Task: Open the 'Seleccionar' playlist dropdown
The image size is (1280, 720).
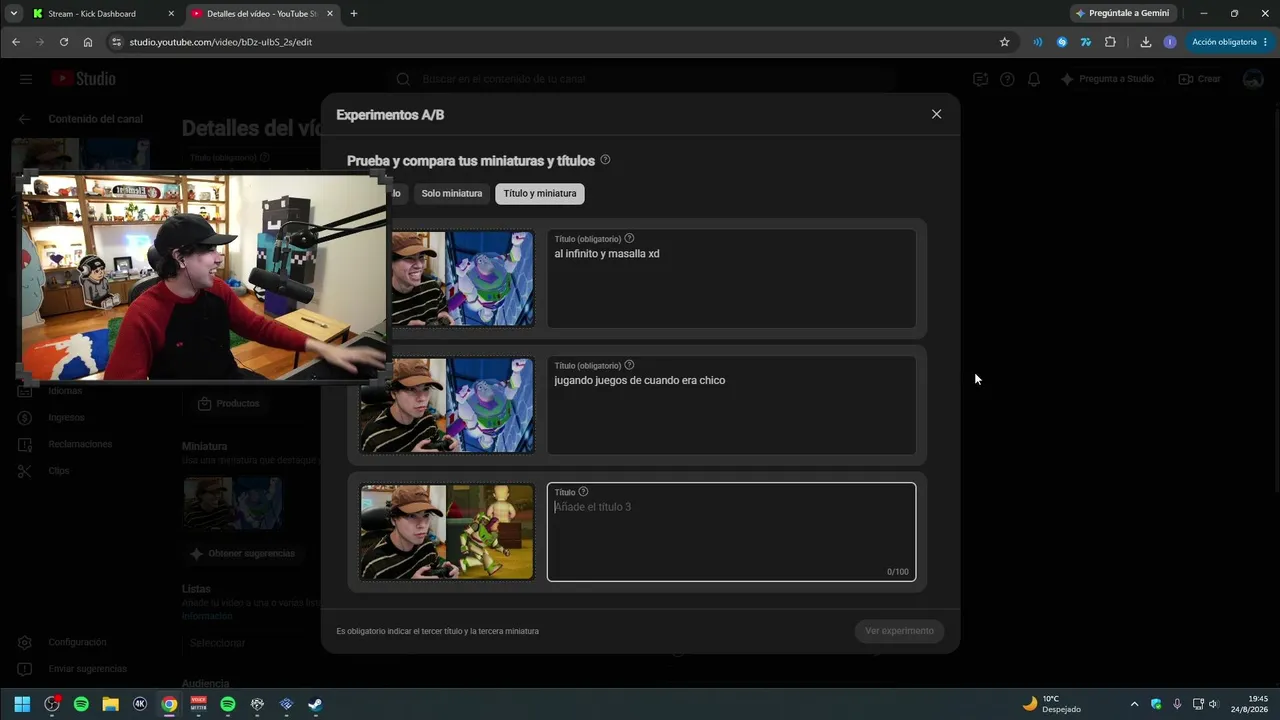Action: coord(252,643)
